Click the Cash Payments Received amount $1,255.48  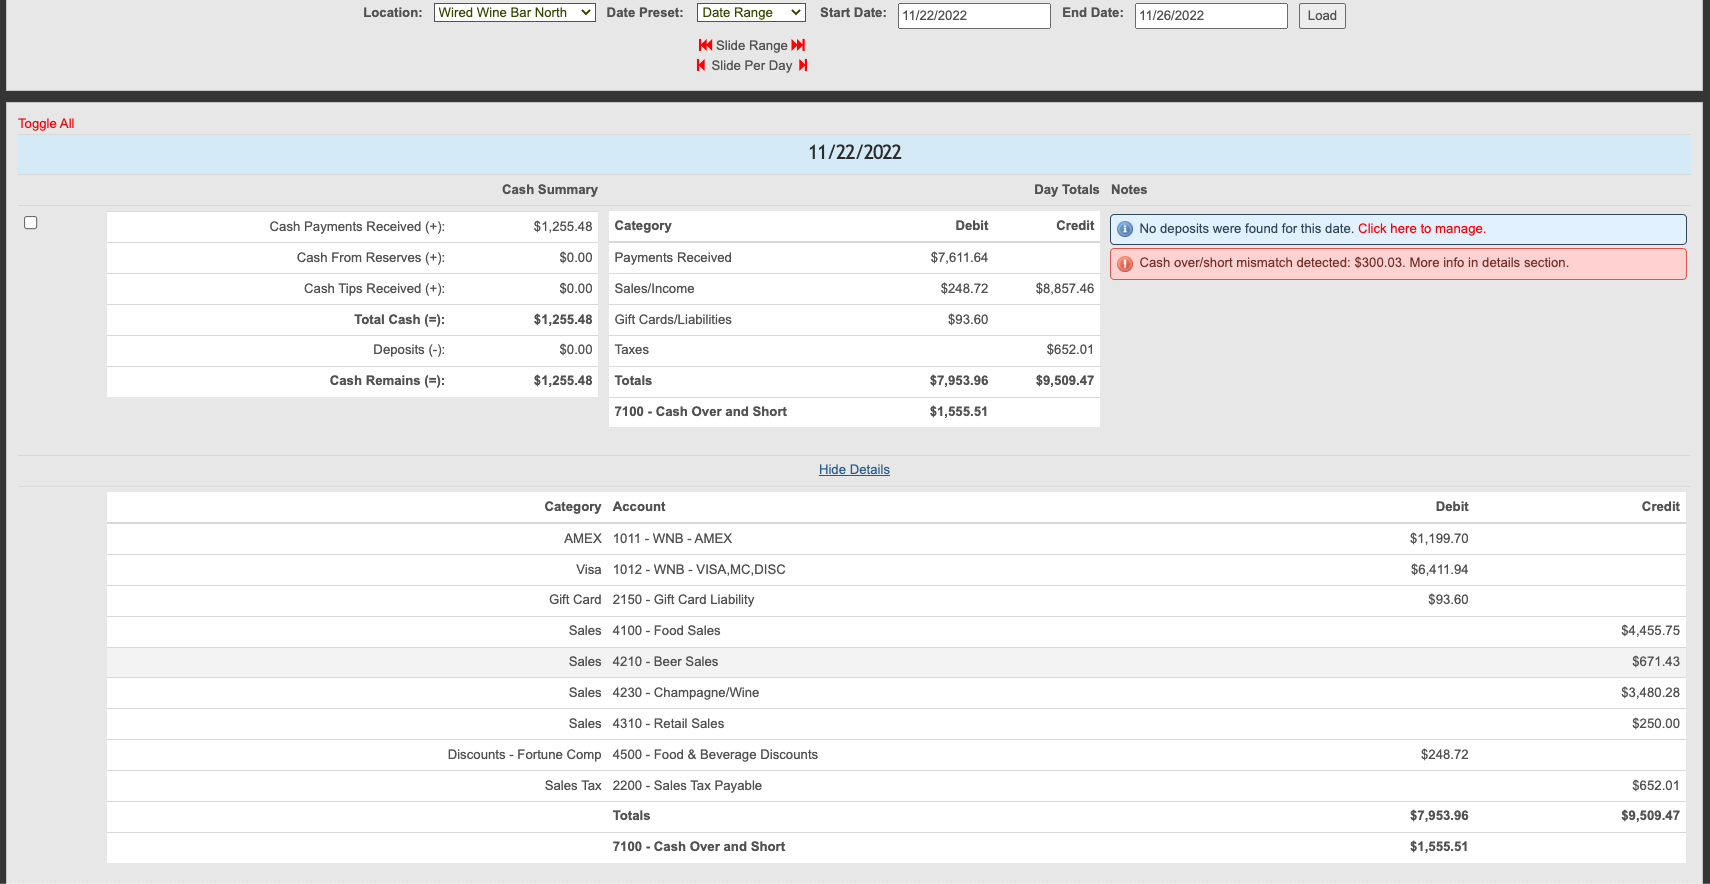563,227
